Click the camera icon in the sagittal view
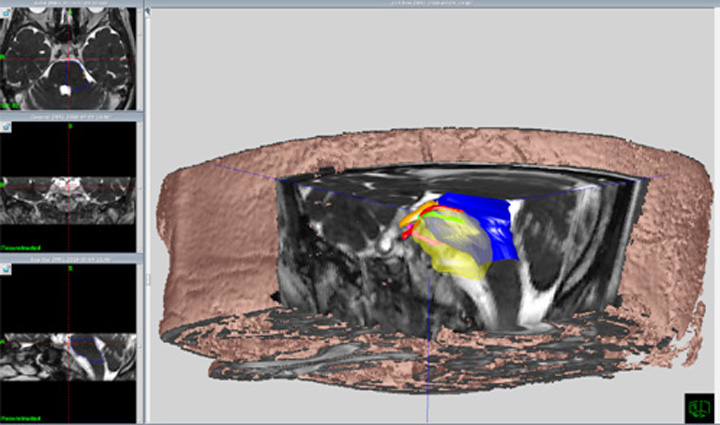 click(6, 269)
